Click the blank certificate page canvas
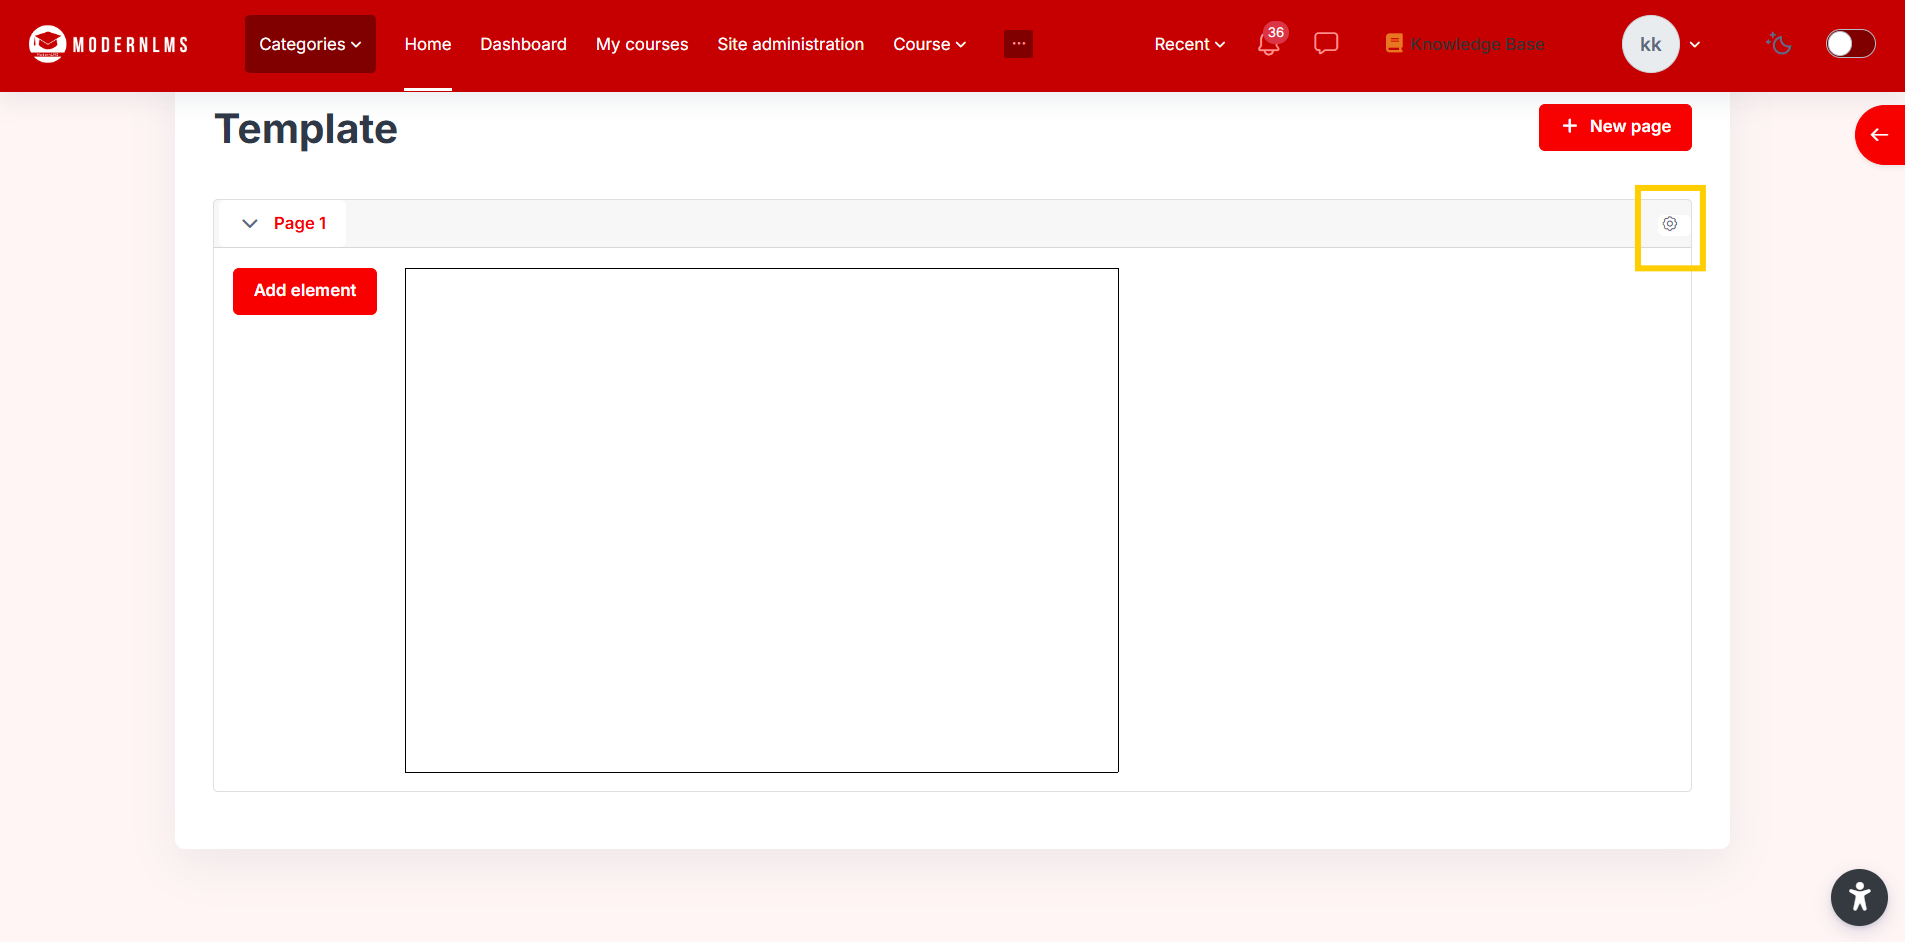Image resolution: width=1905 pixels, height=942 pixels. click(x=762, y=520)
